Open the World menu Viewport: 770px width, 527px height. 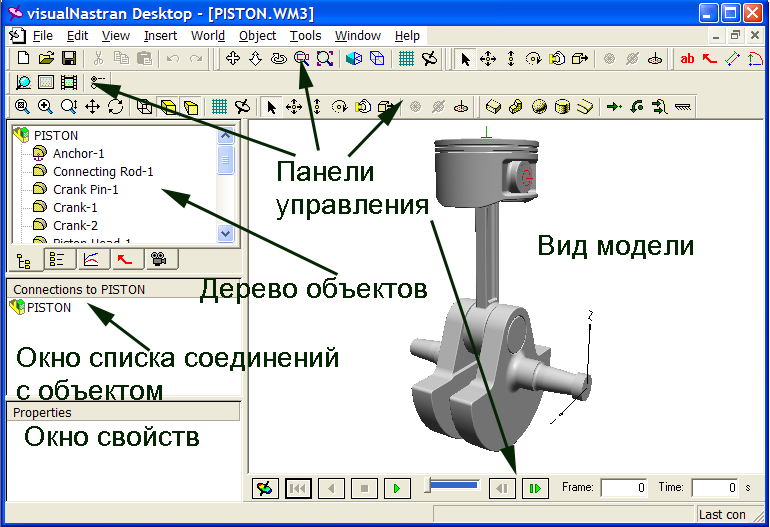[x=208, y=36]
